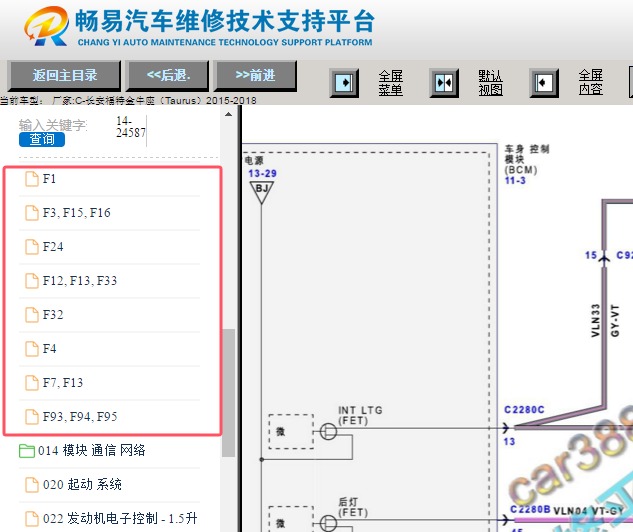Select the 默认视图 label
The width and height of the screenshot is (633, 532).
point(490,83)
